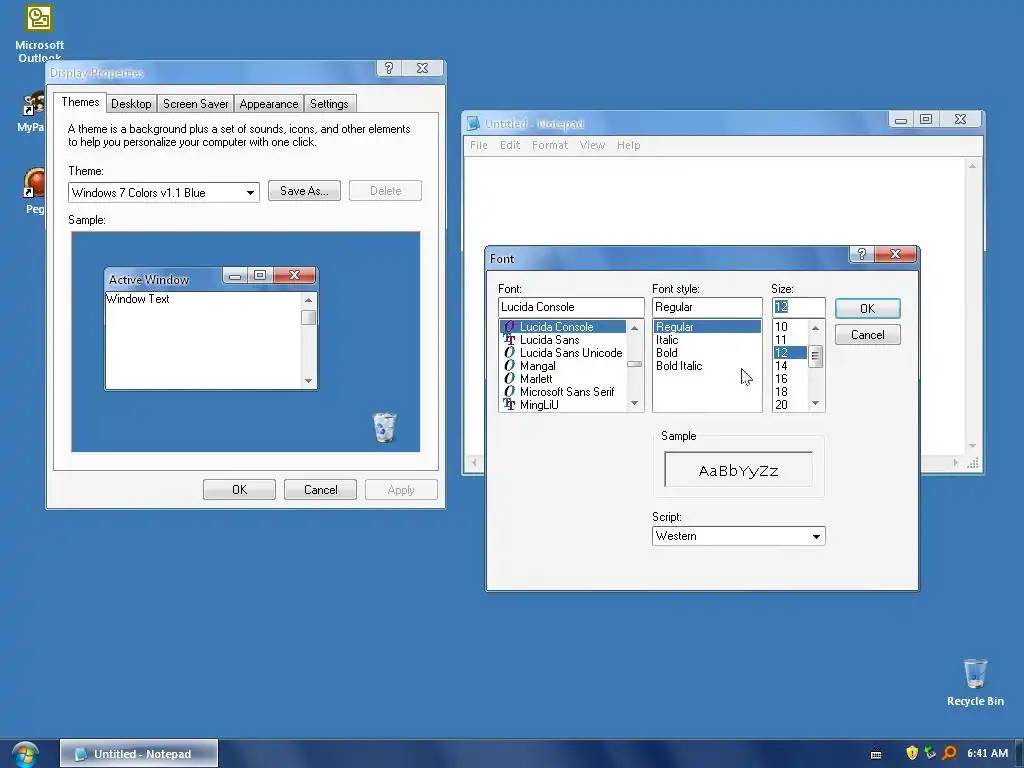Select Lucida Sans Unicode font

point(563,353)
